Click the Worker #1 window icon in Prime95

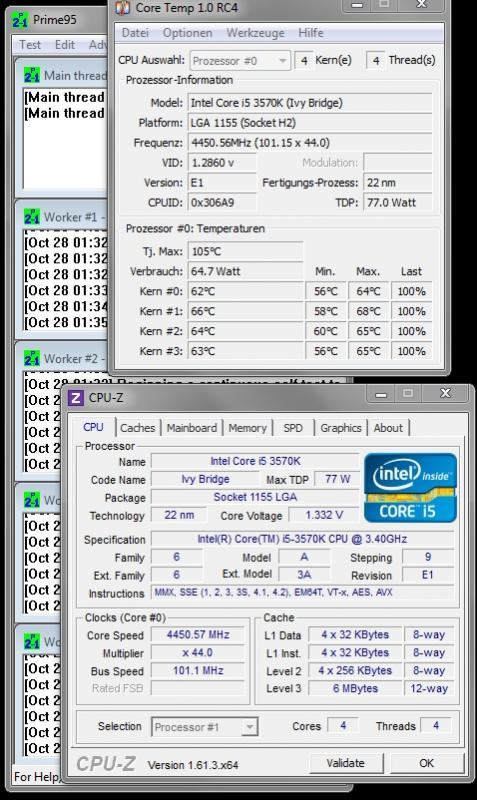coord(32,217)
